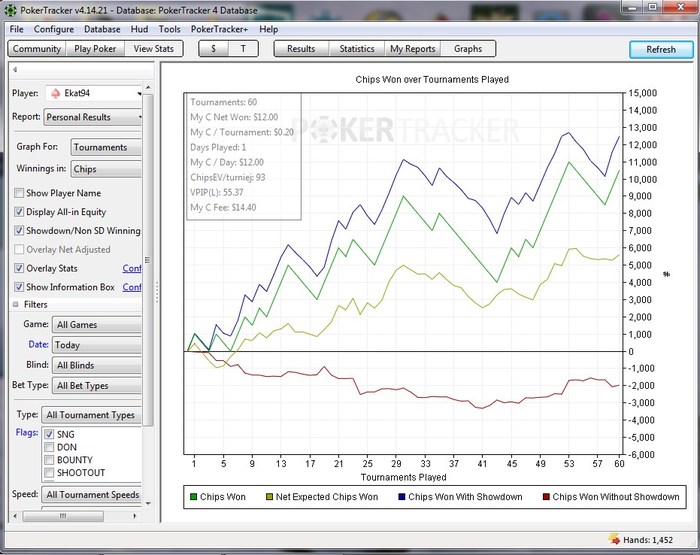Image resolution: width=700 pixels, height=555 pixels.
Task: Click the Flags label link
Action: click(x=27, y=432)
